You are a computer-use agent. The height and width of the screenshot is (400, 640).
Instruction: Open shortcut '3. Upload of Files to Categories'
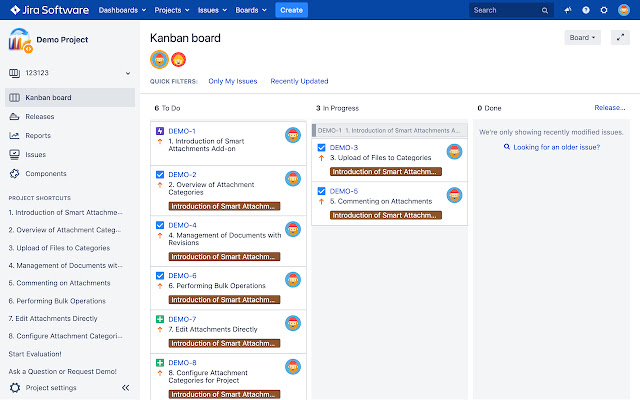click(59, 248)
